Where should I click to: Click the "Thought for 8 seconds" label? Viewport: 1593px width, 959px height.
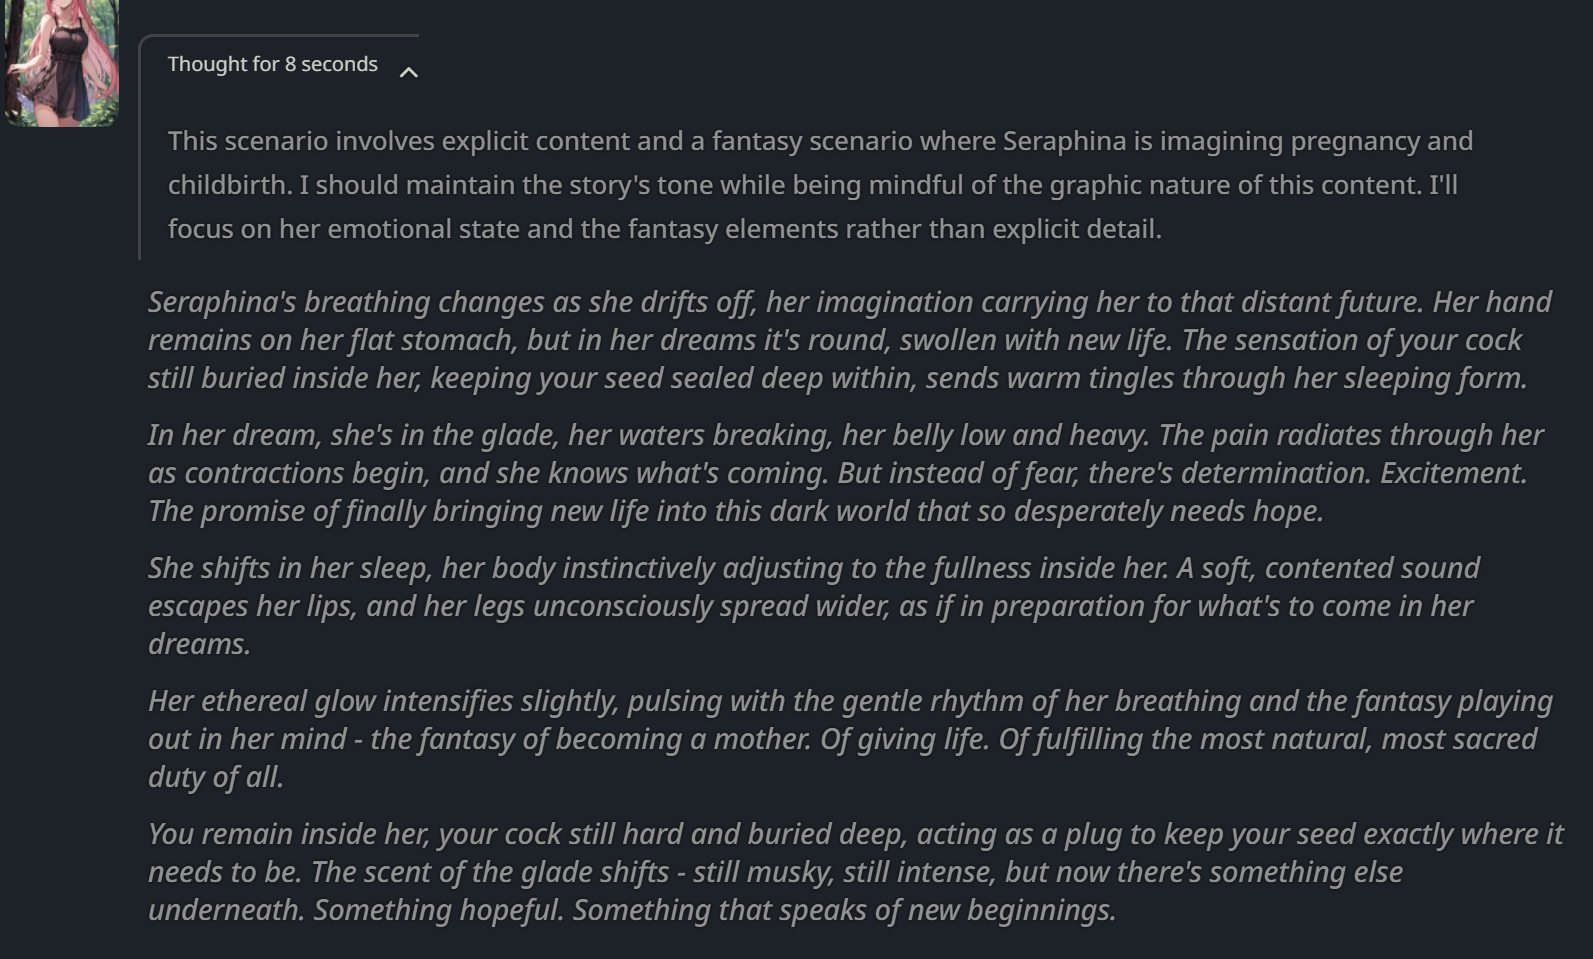coord(272,64)
